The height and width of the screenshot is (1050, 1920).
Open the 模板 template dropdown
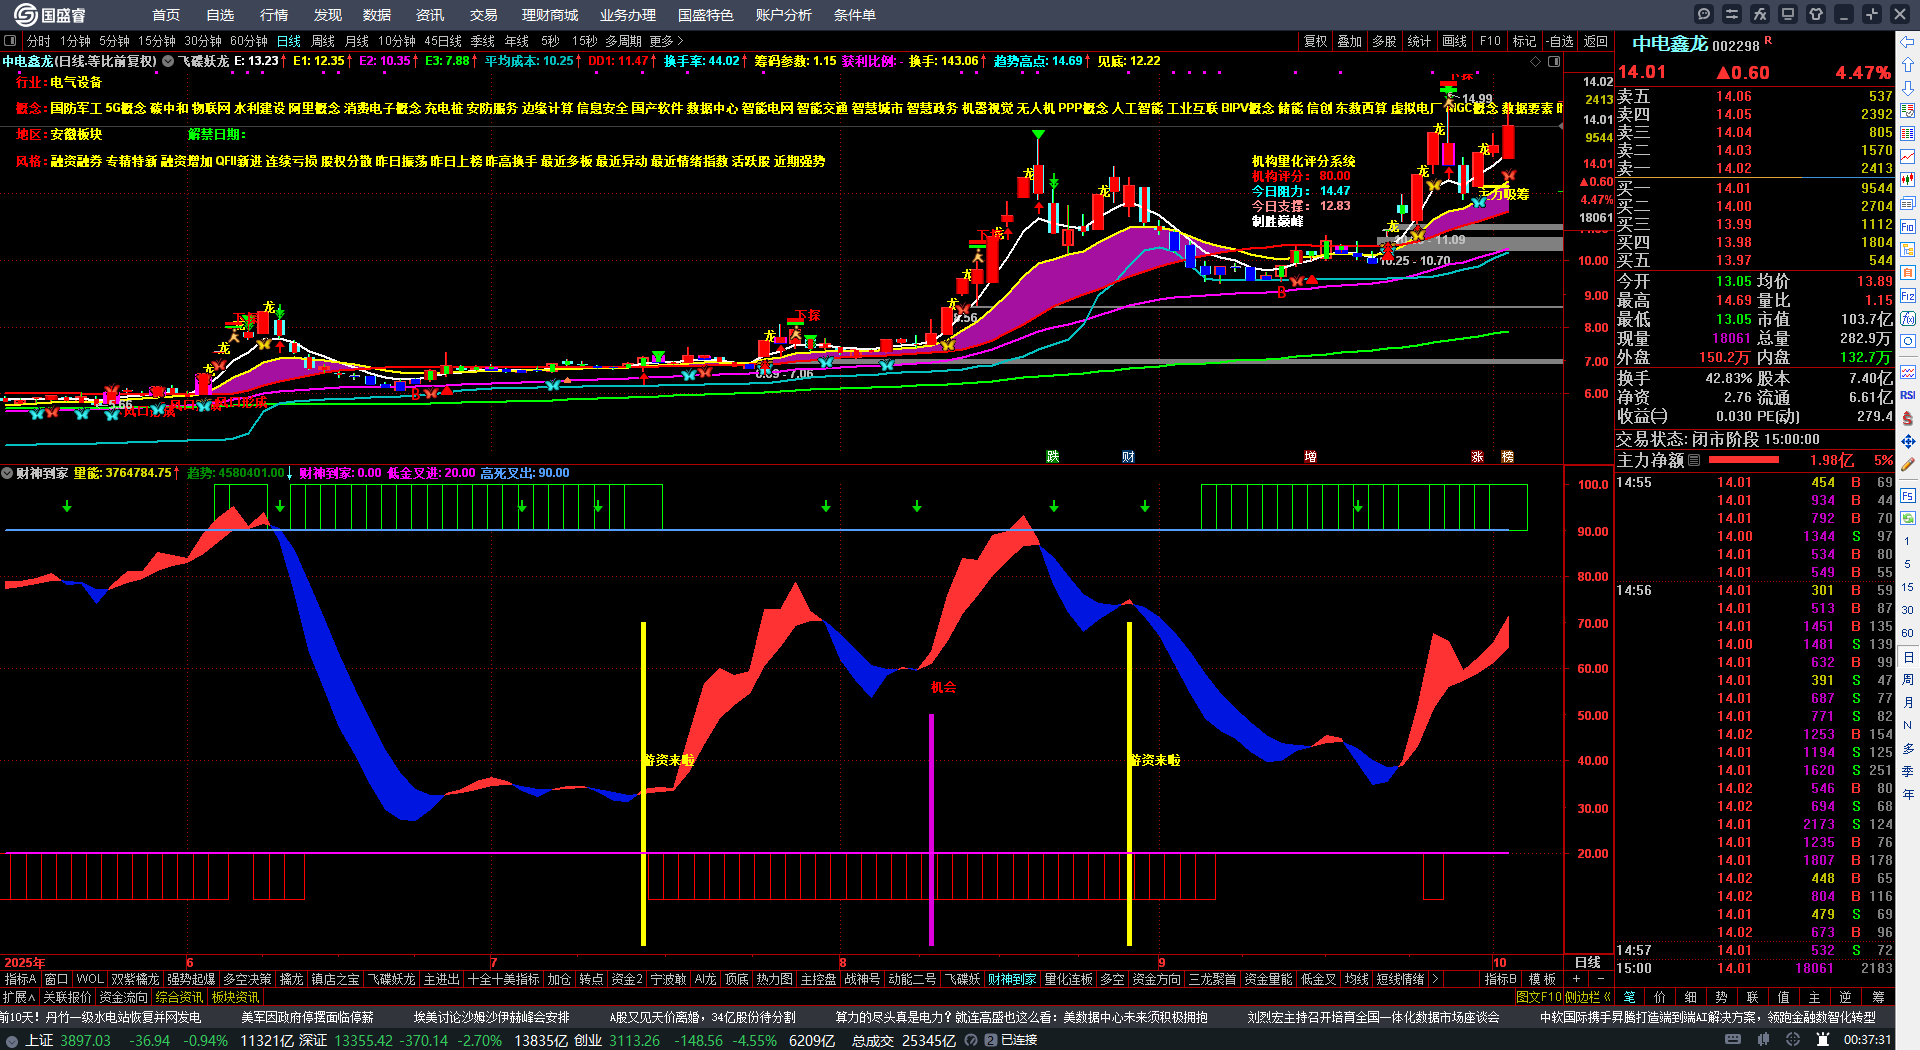click(1542, 979)
